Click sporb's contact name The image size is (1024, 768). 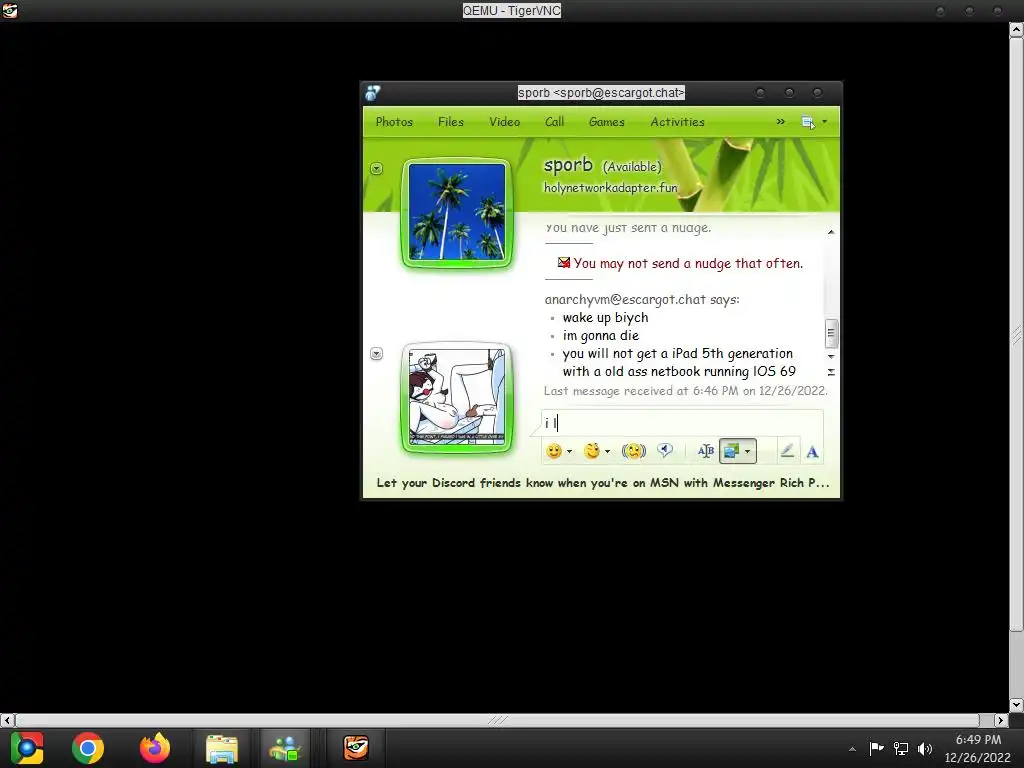[x=568, y=165]
